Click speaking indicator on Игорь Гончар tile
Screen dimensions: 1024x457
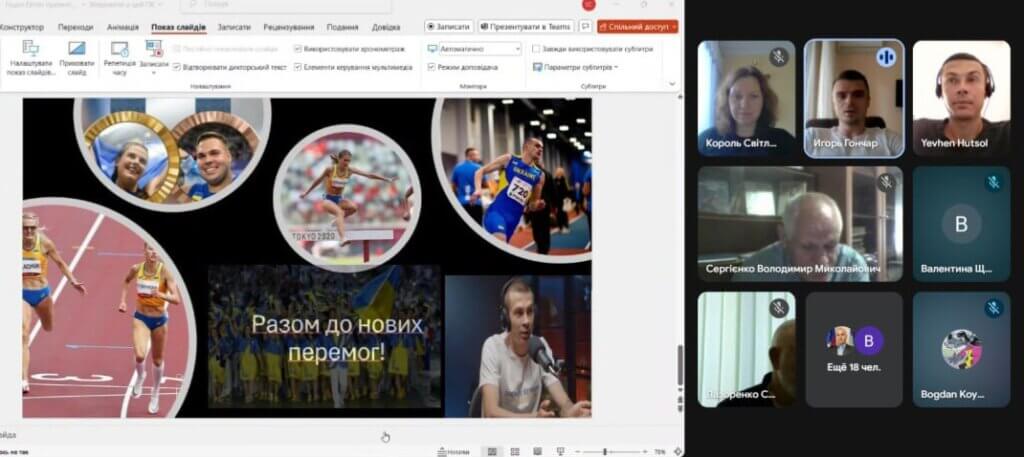[886, 57]
